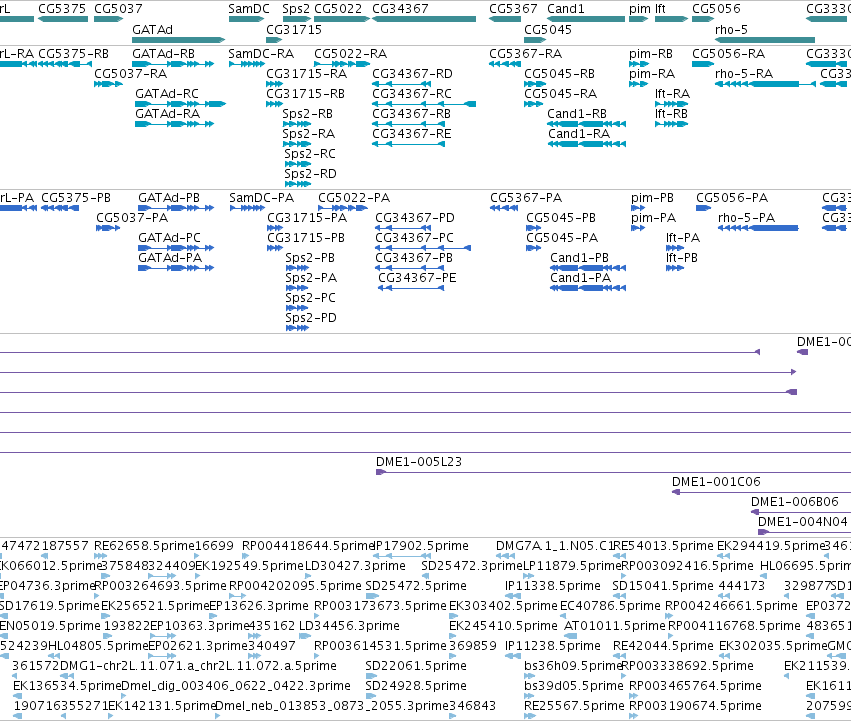Open the RE25567.5prime EST label
This screenshot has width=851, height=721.
click(x=575, y=706)
